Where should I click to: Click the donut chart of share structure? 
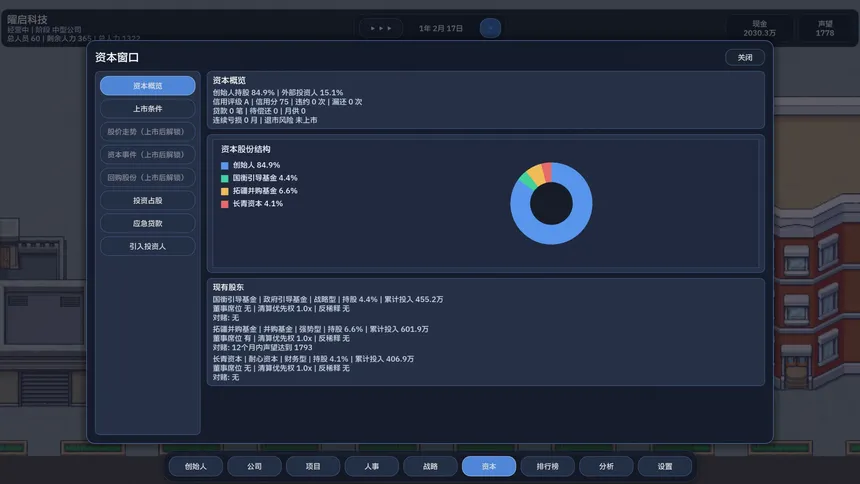(x=551, y=204)
